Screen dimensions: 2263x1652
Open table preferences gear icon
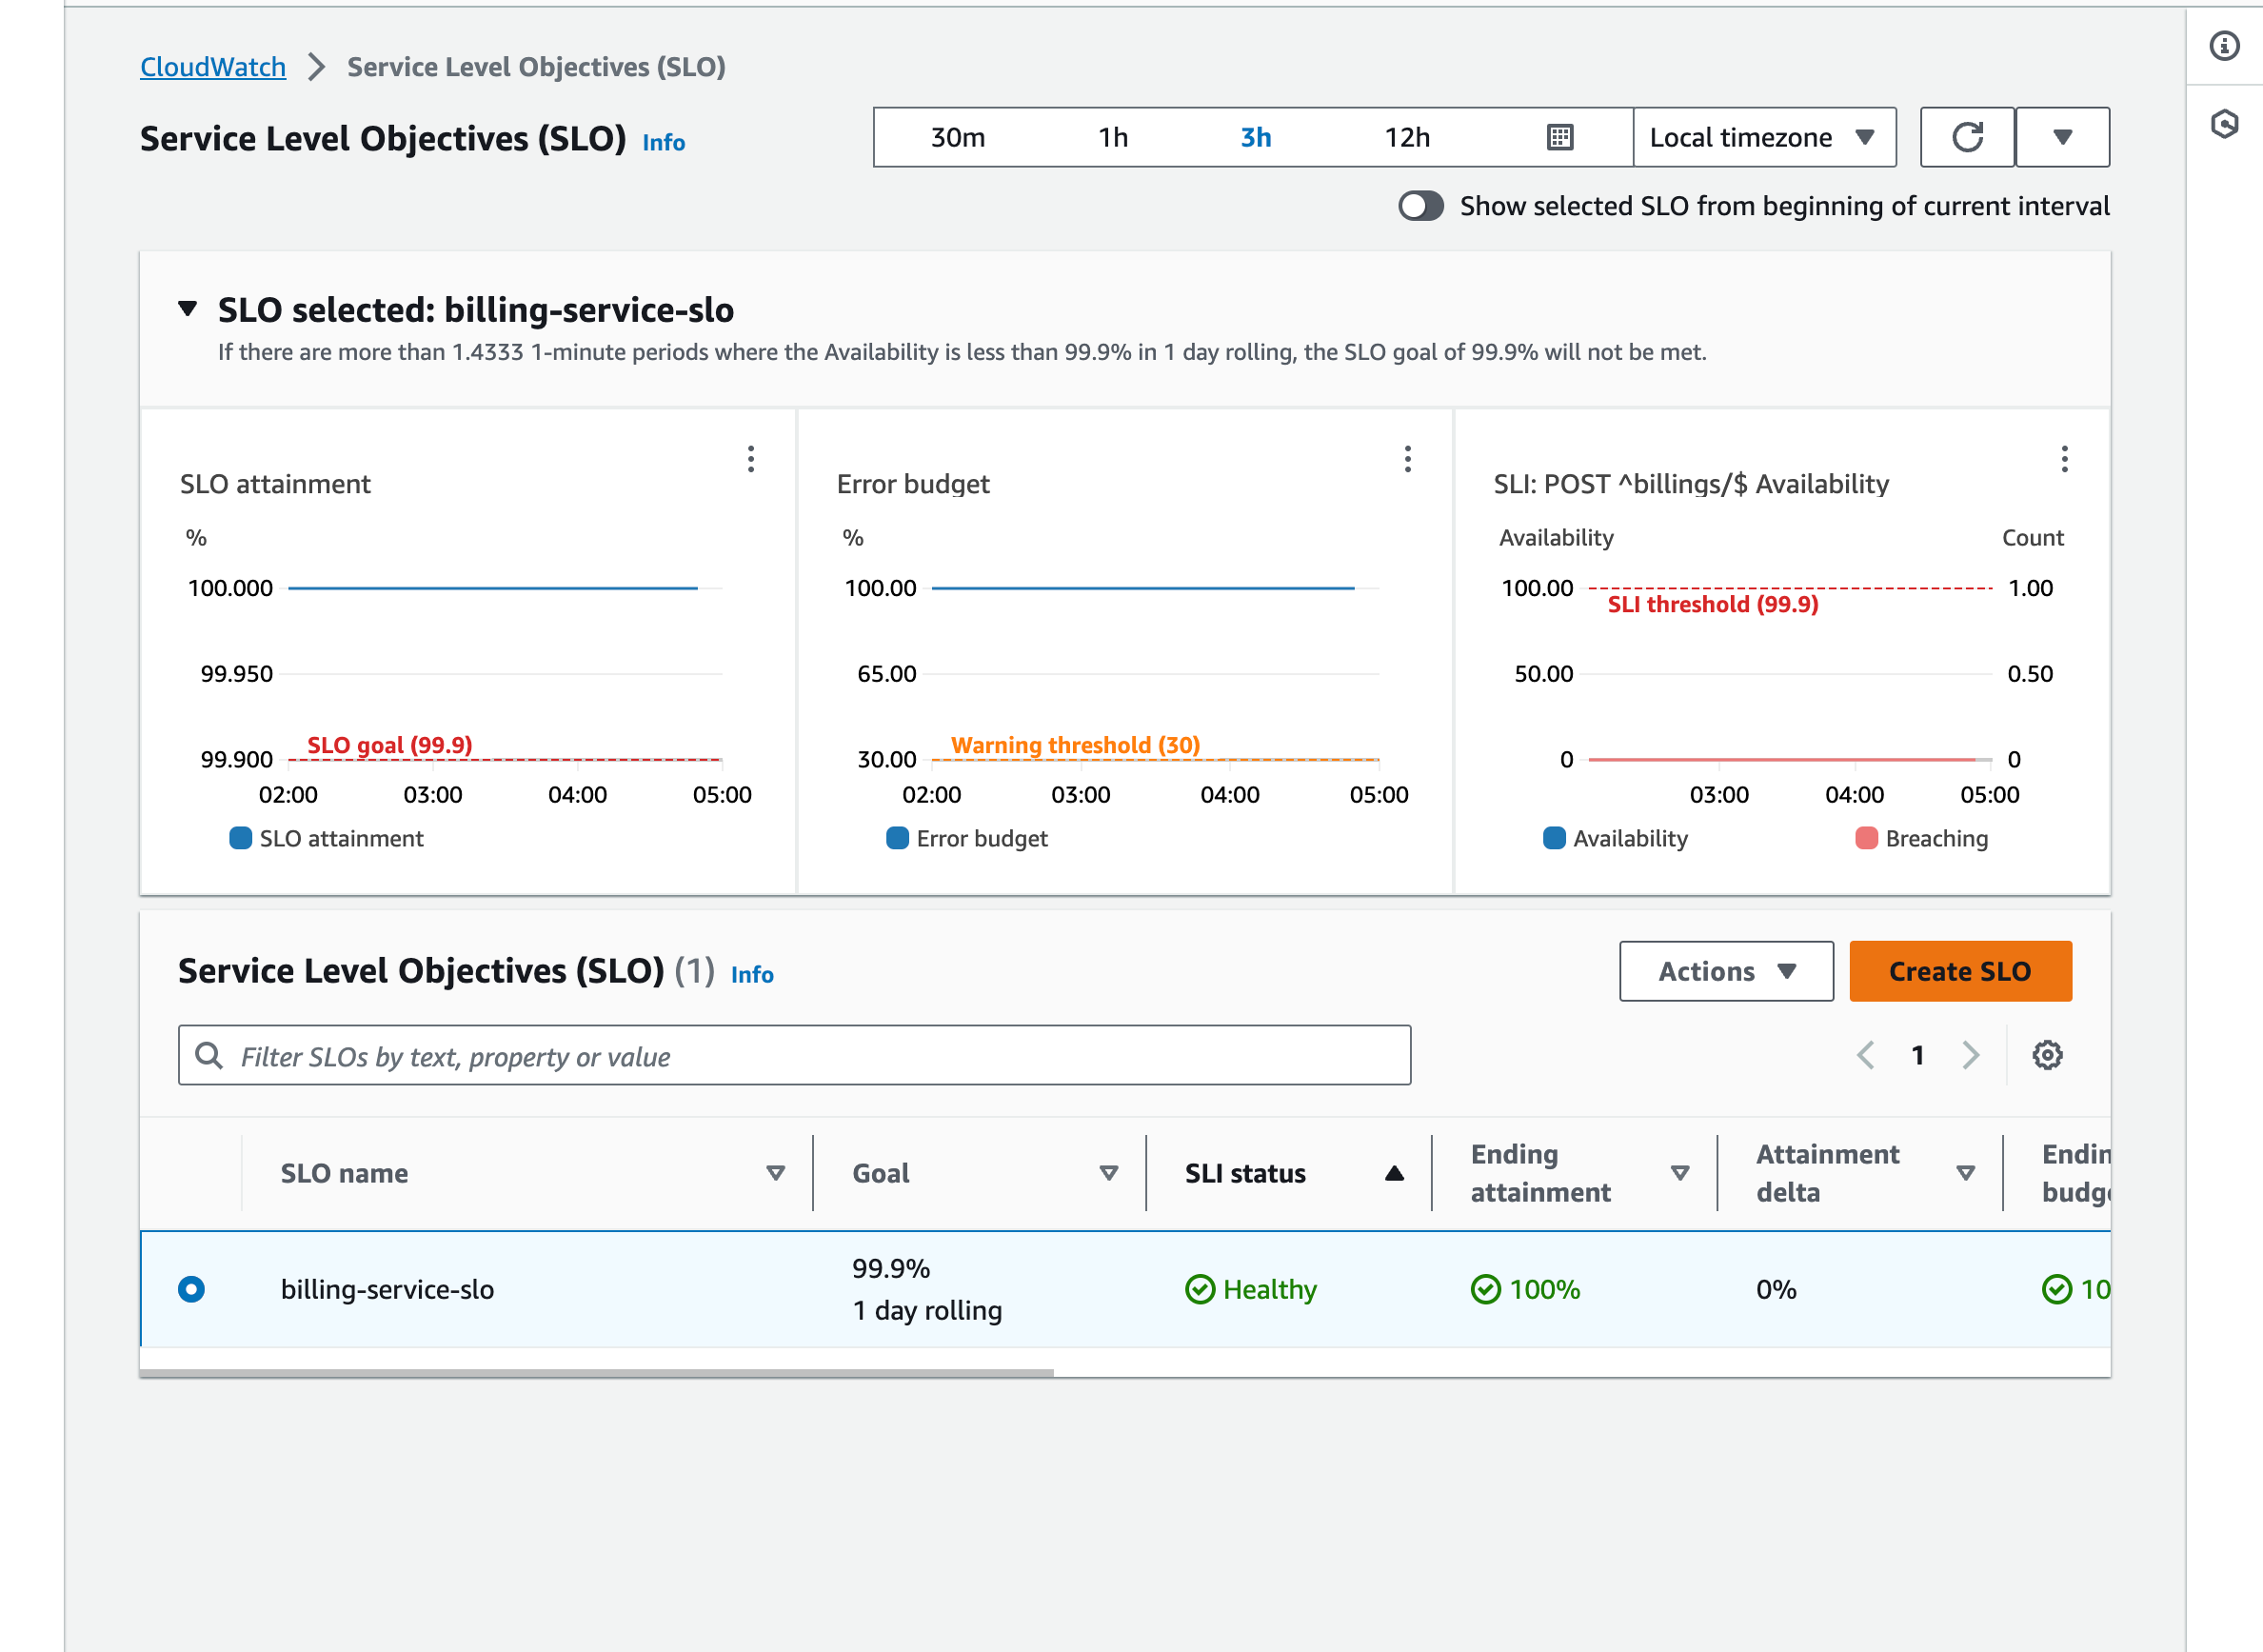pos(2047,1055)
